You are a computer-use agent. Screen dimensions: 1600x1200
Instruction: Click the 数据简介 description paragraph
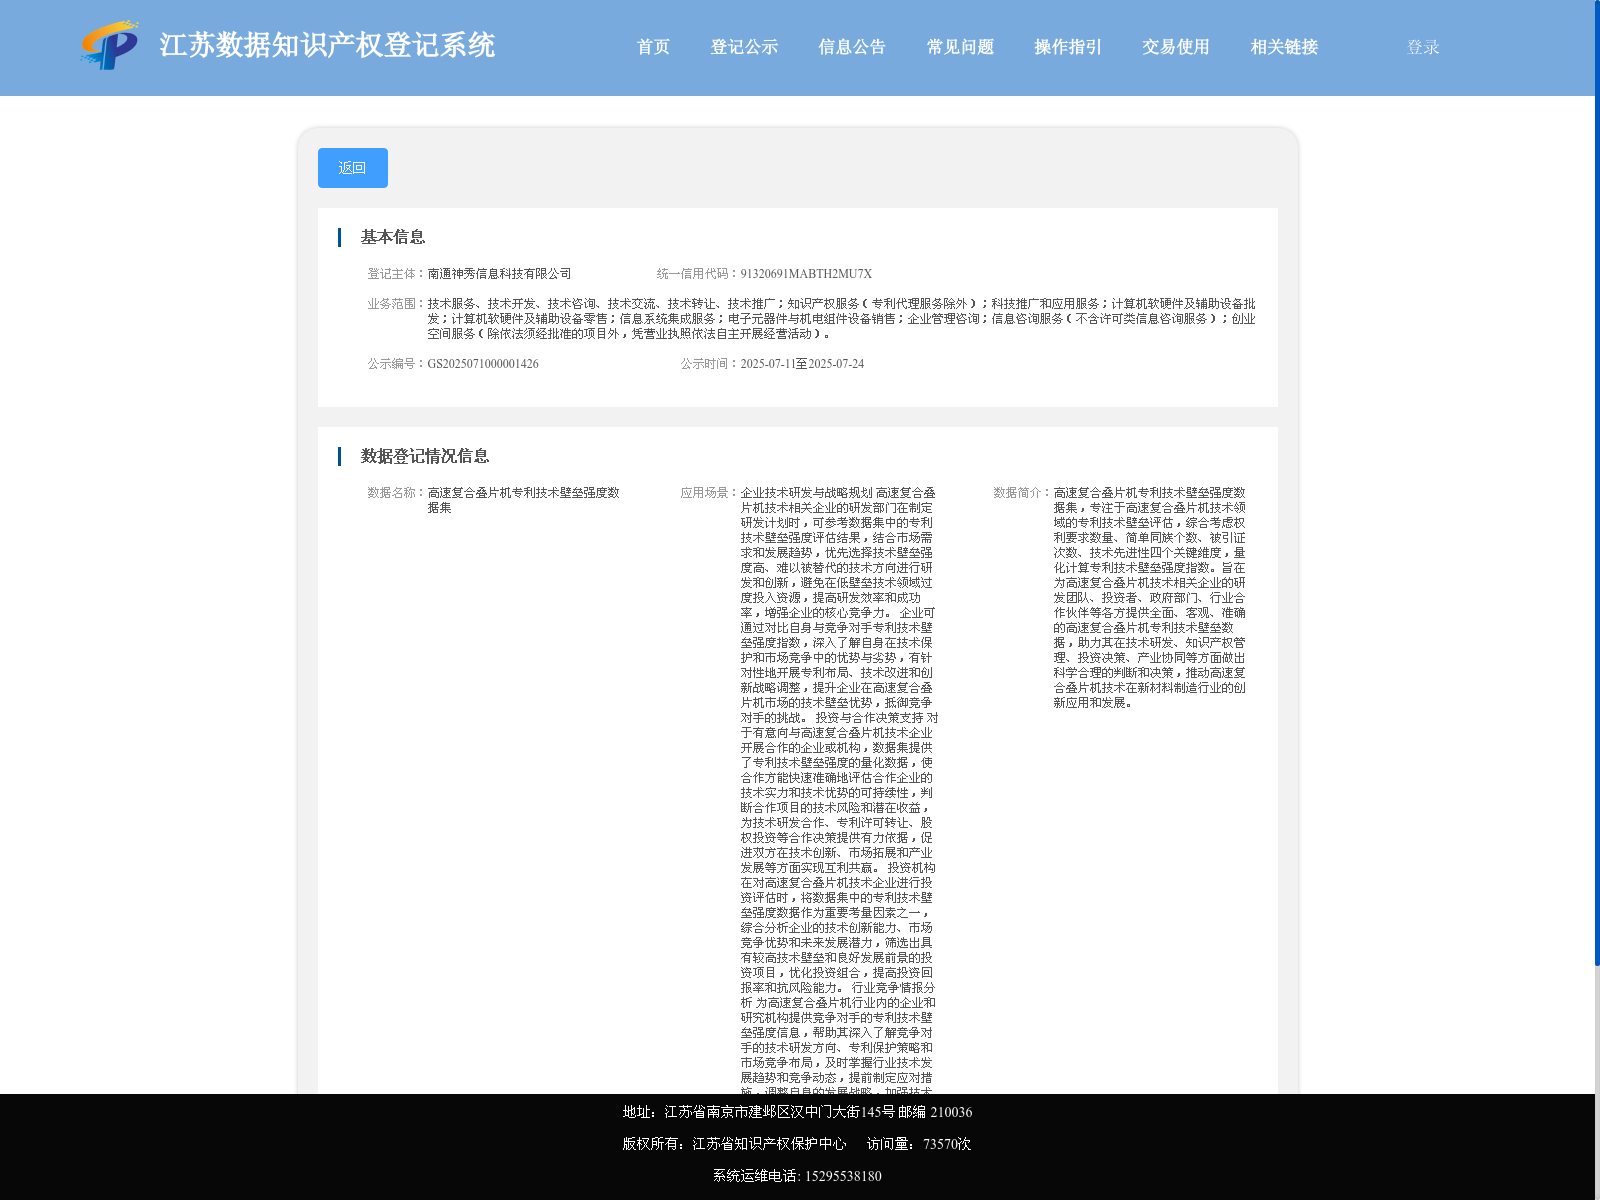pos(1150,598)
